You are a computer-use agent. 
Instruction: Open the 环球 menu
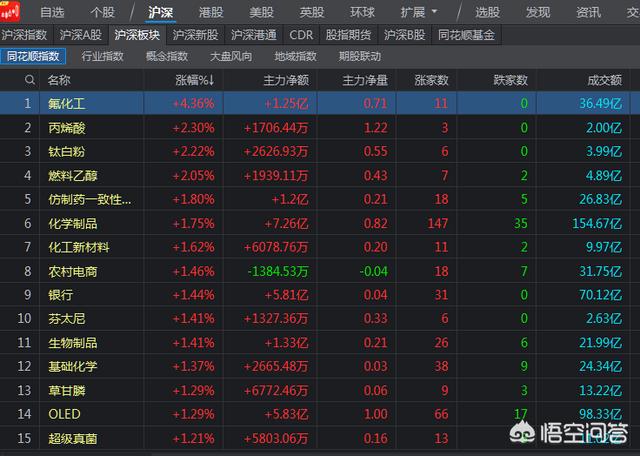coord(362,12)
